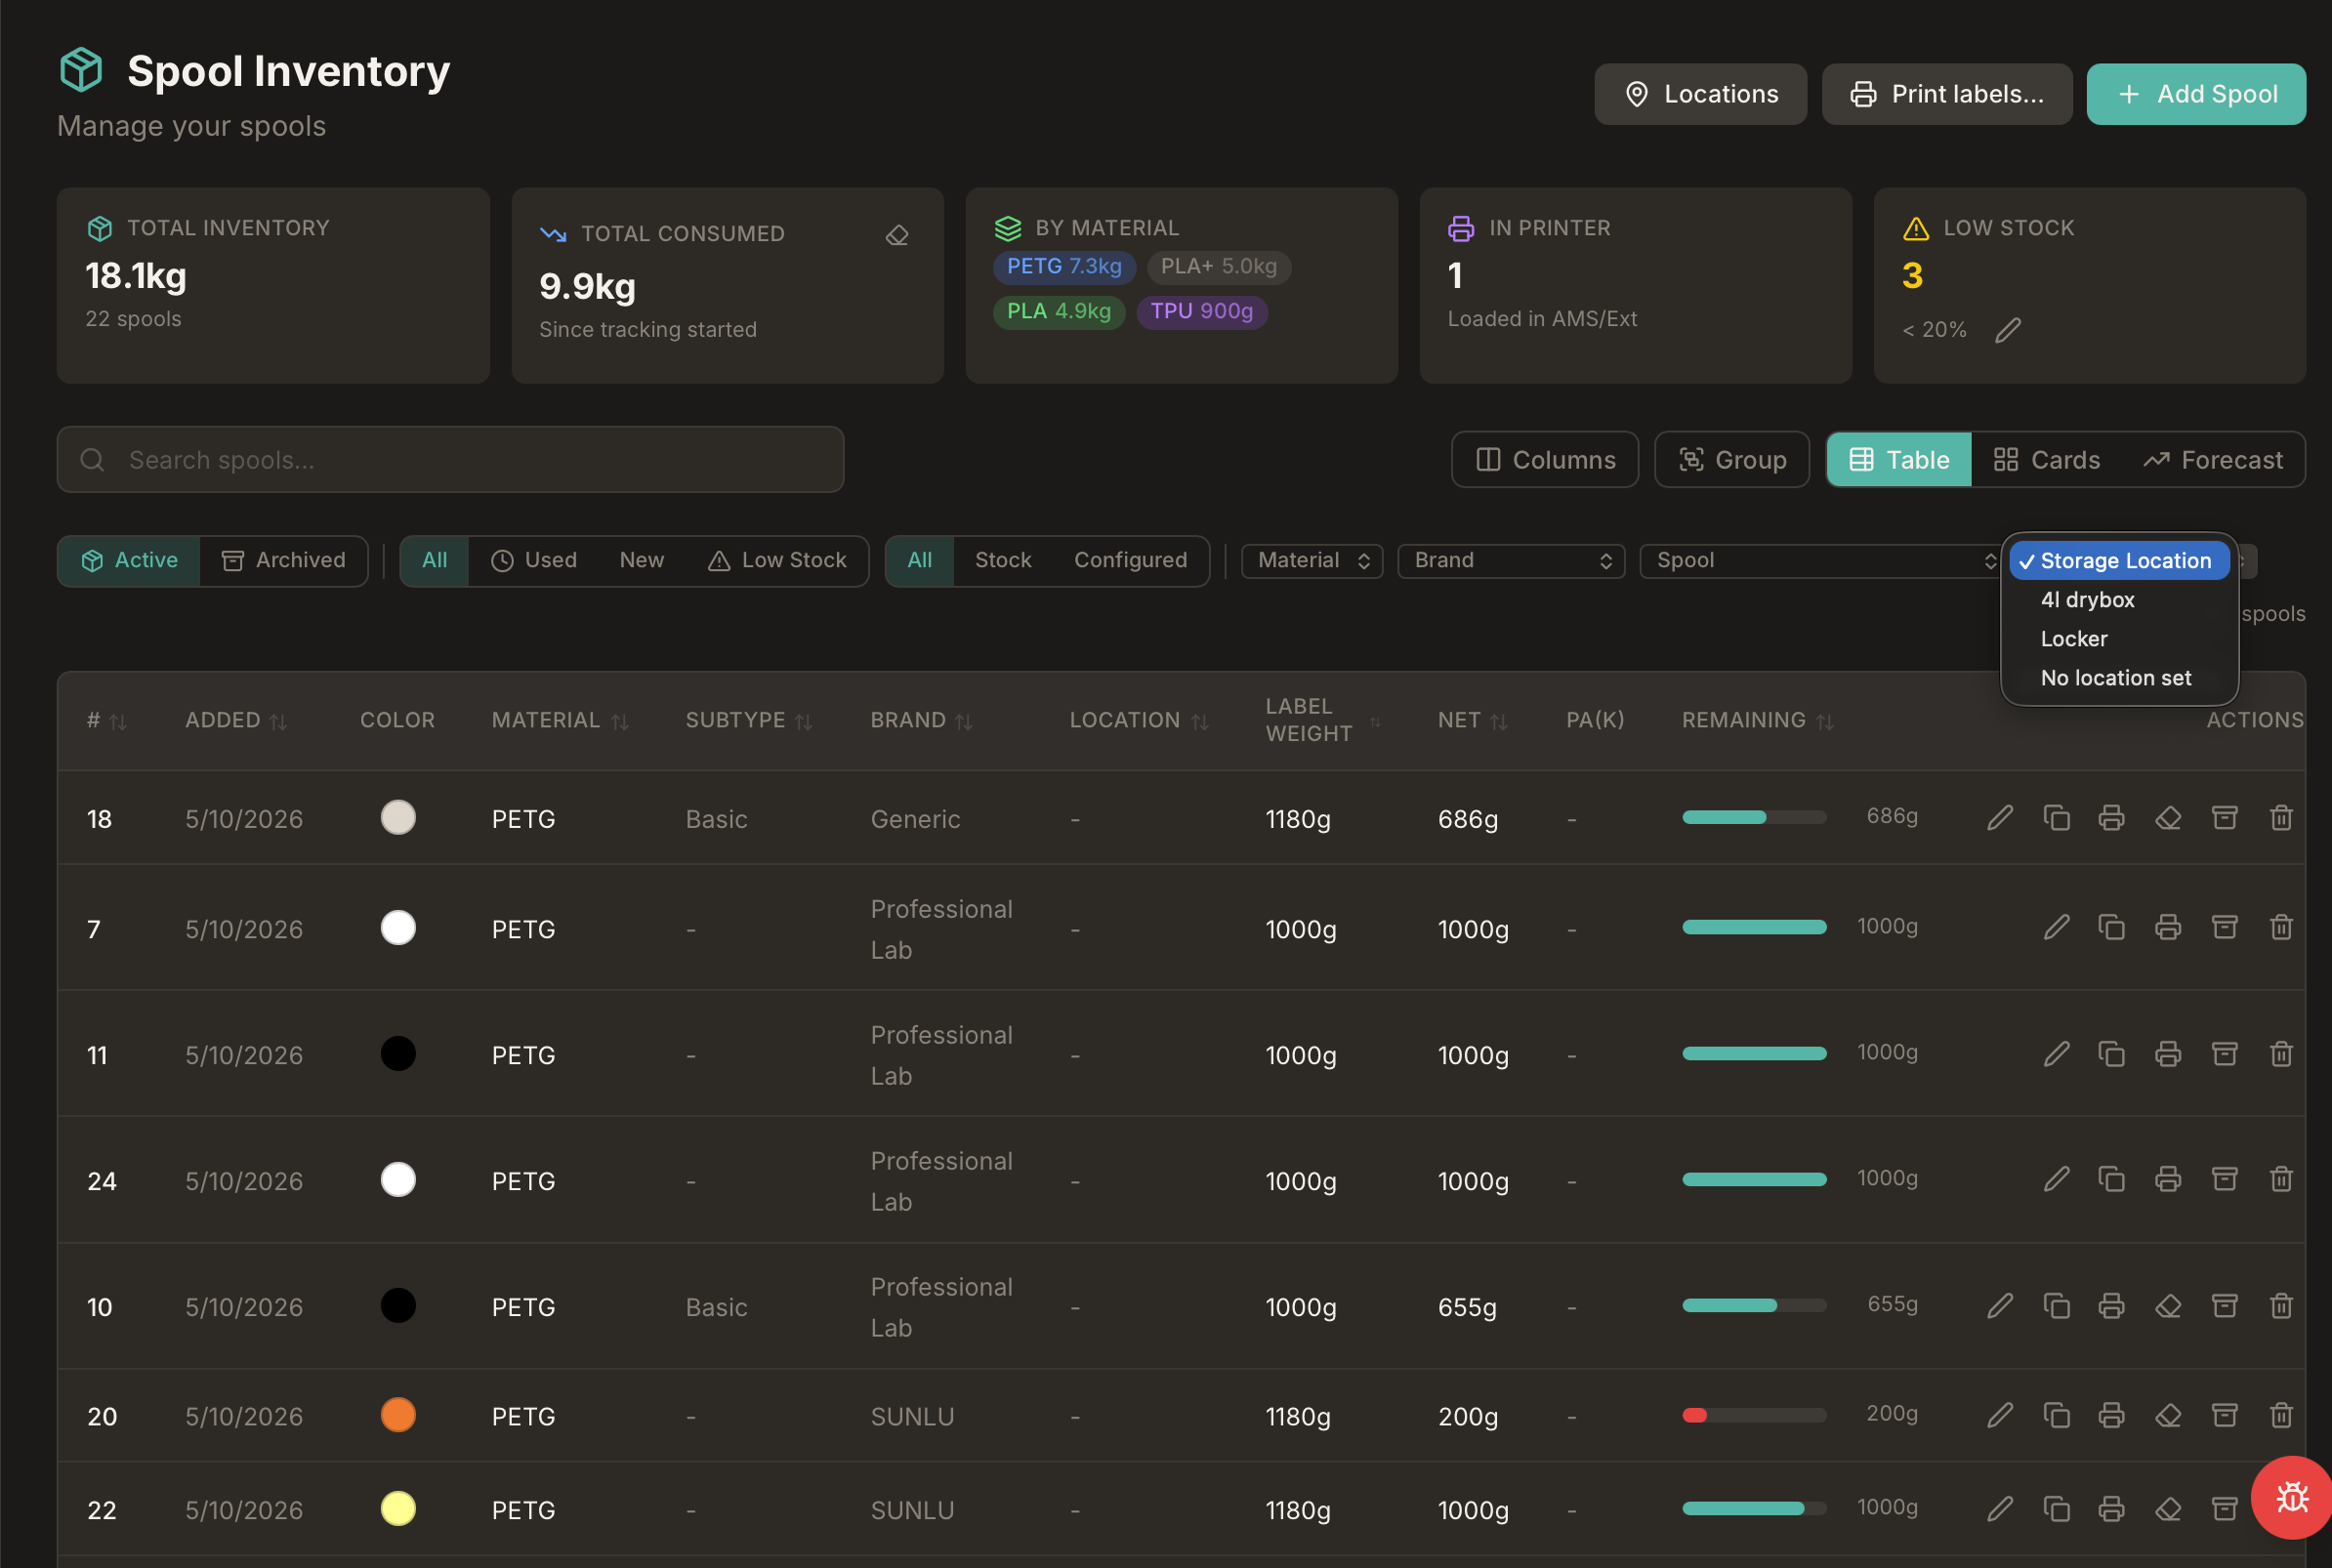This screenshot has width=2332, height=1568.
Task: Click orange color swatch of spool 20
Action: click(x=398, y=1415)
